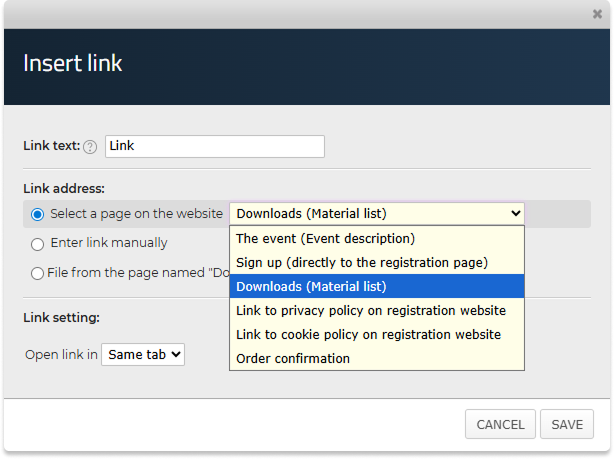
Task: Pick 'Link to privacy policy' option
Action: click(370, 311)
